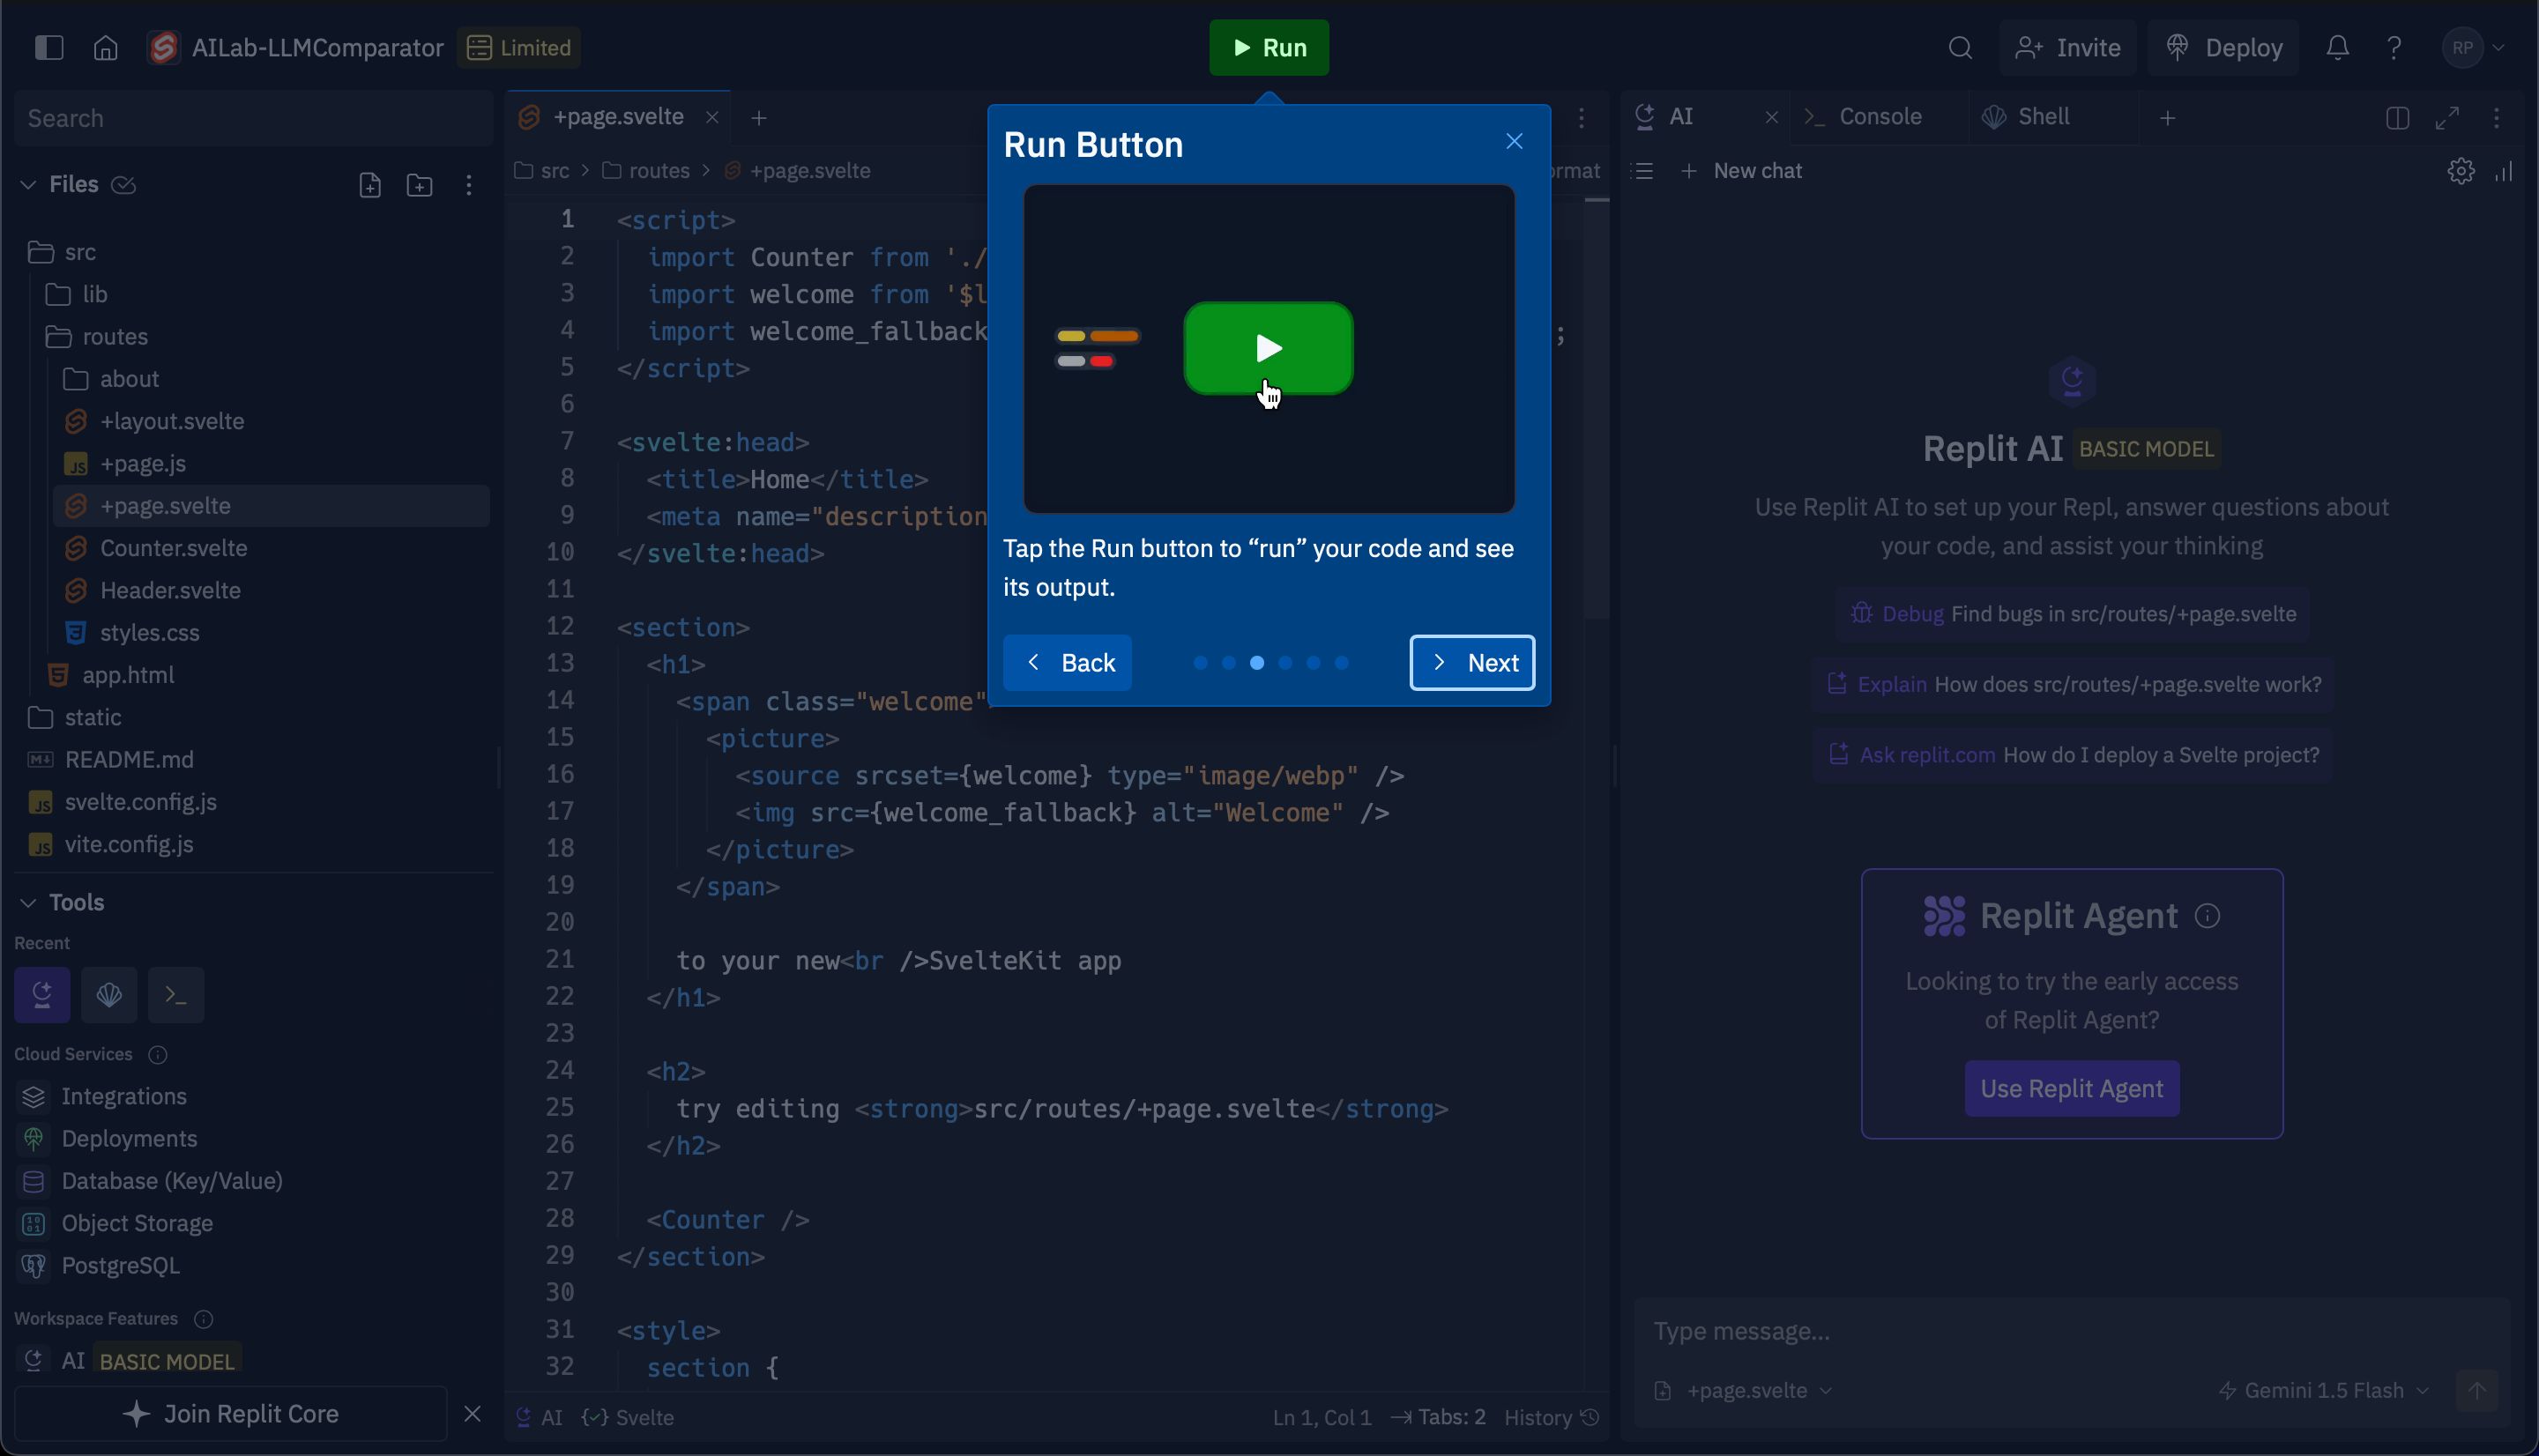
Task: Open right pane three-dot menu
Action: pos(2497,118)
